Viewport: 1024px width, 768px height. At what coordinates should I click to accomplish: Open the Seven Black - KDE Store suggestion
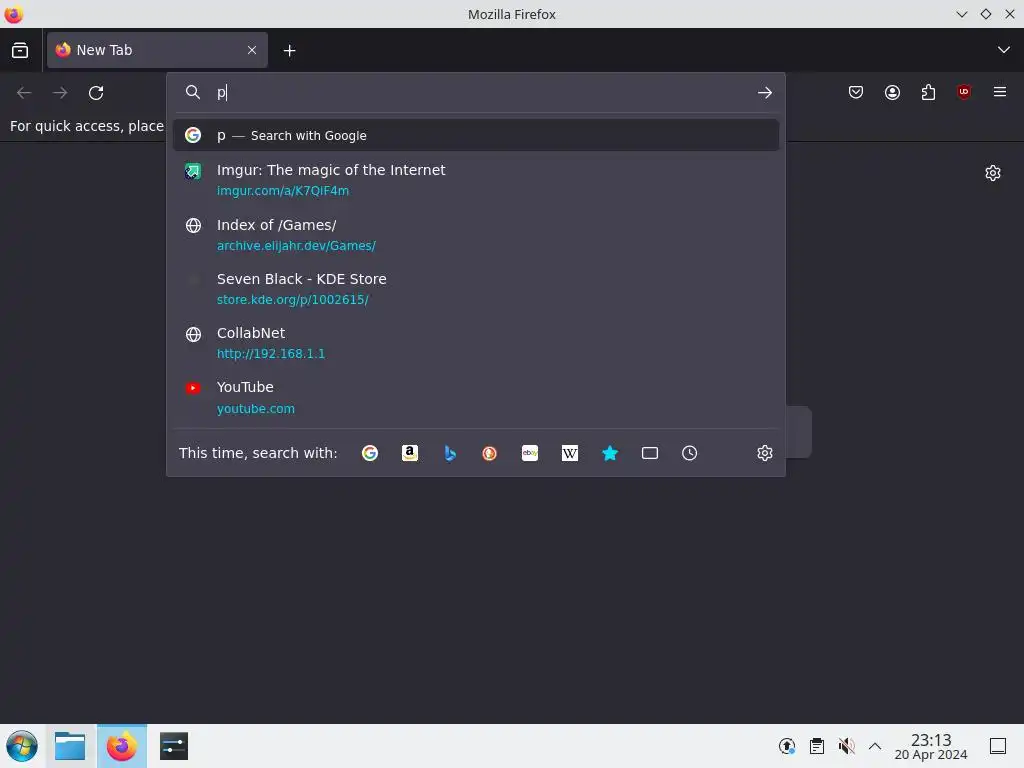(475, 289)
